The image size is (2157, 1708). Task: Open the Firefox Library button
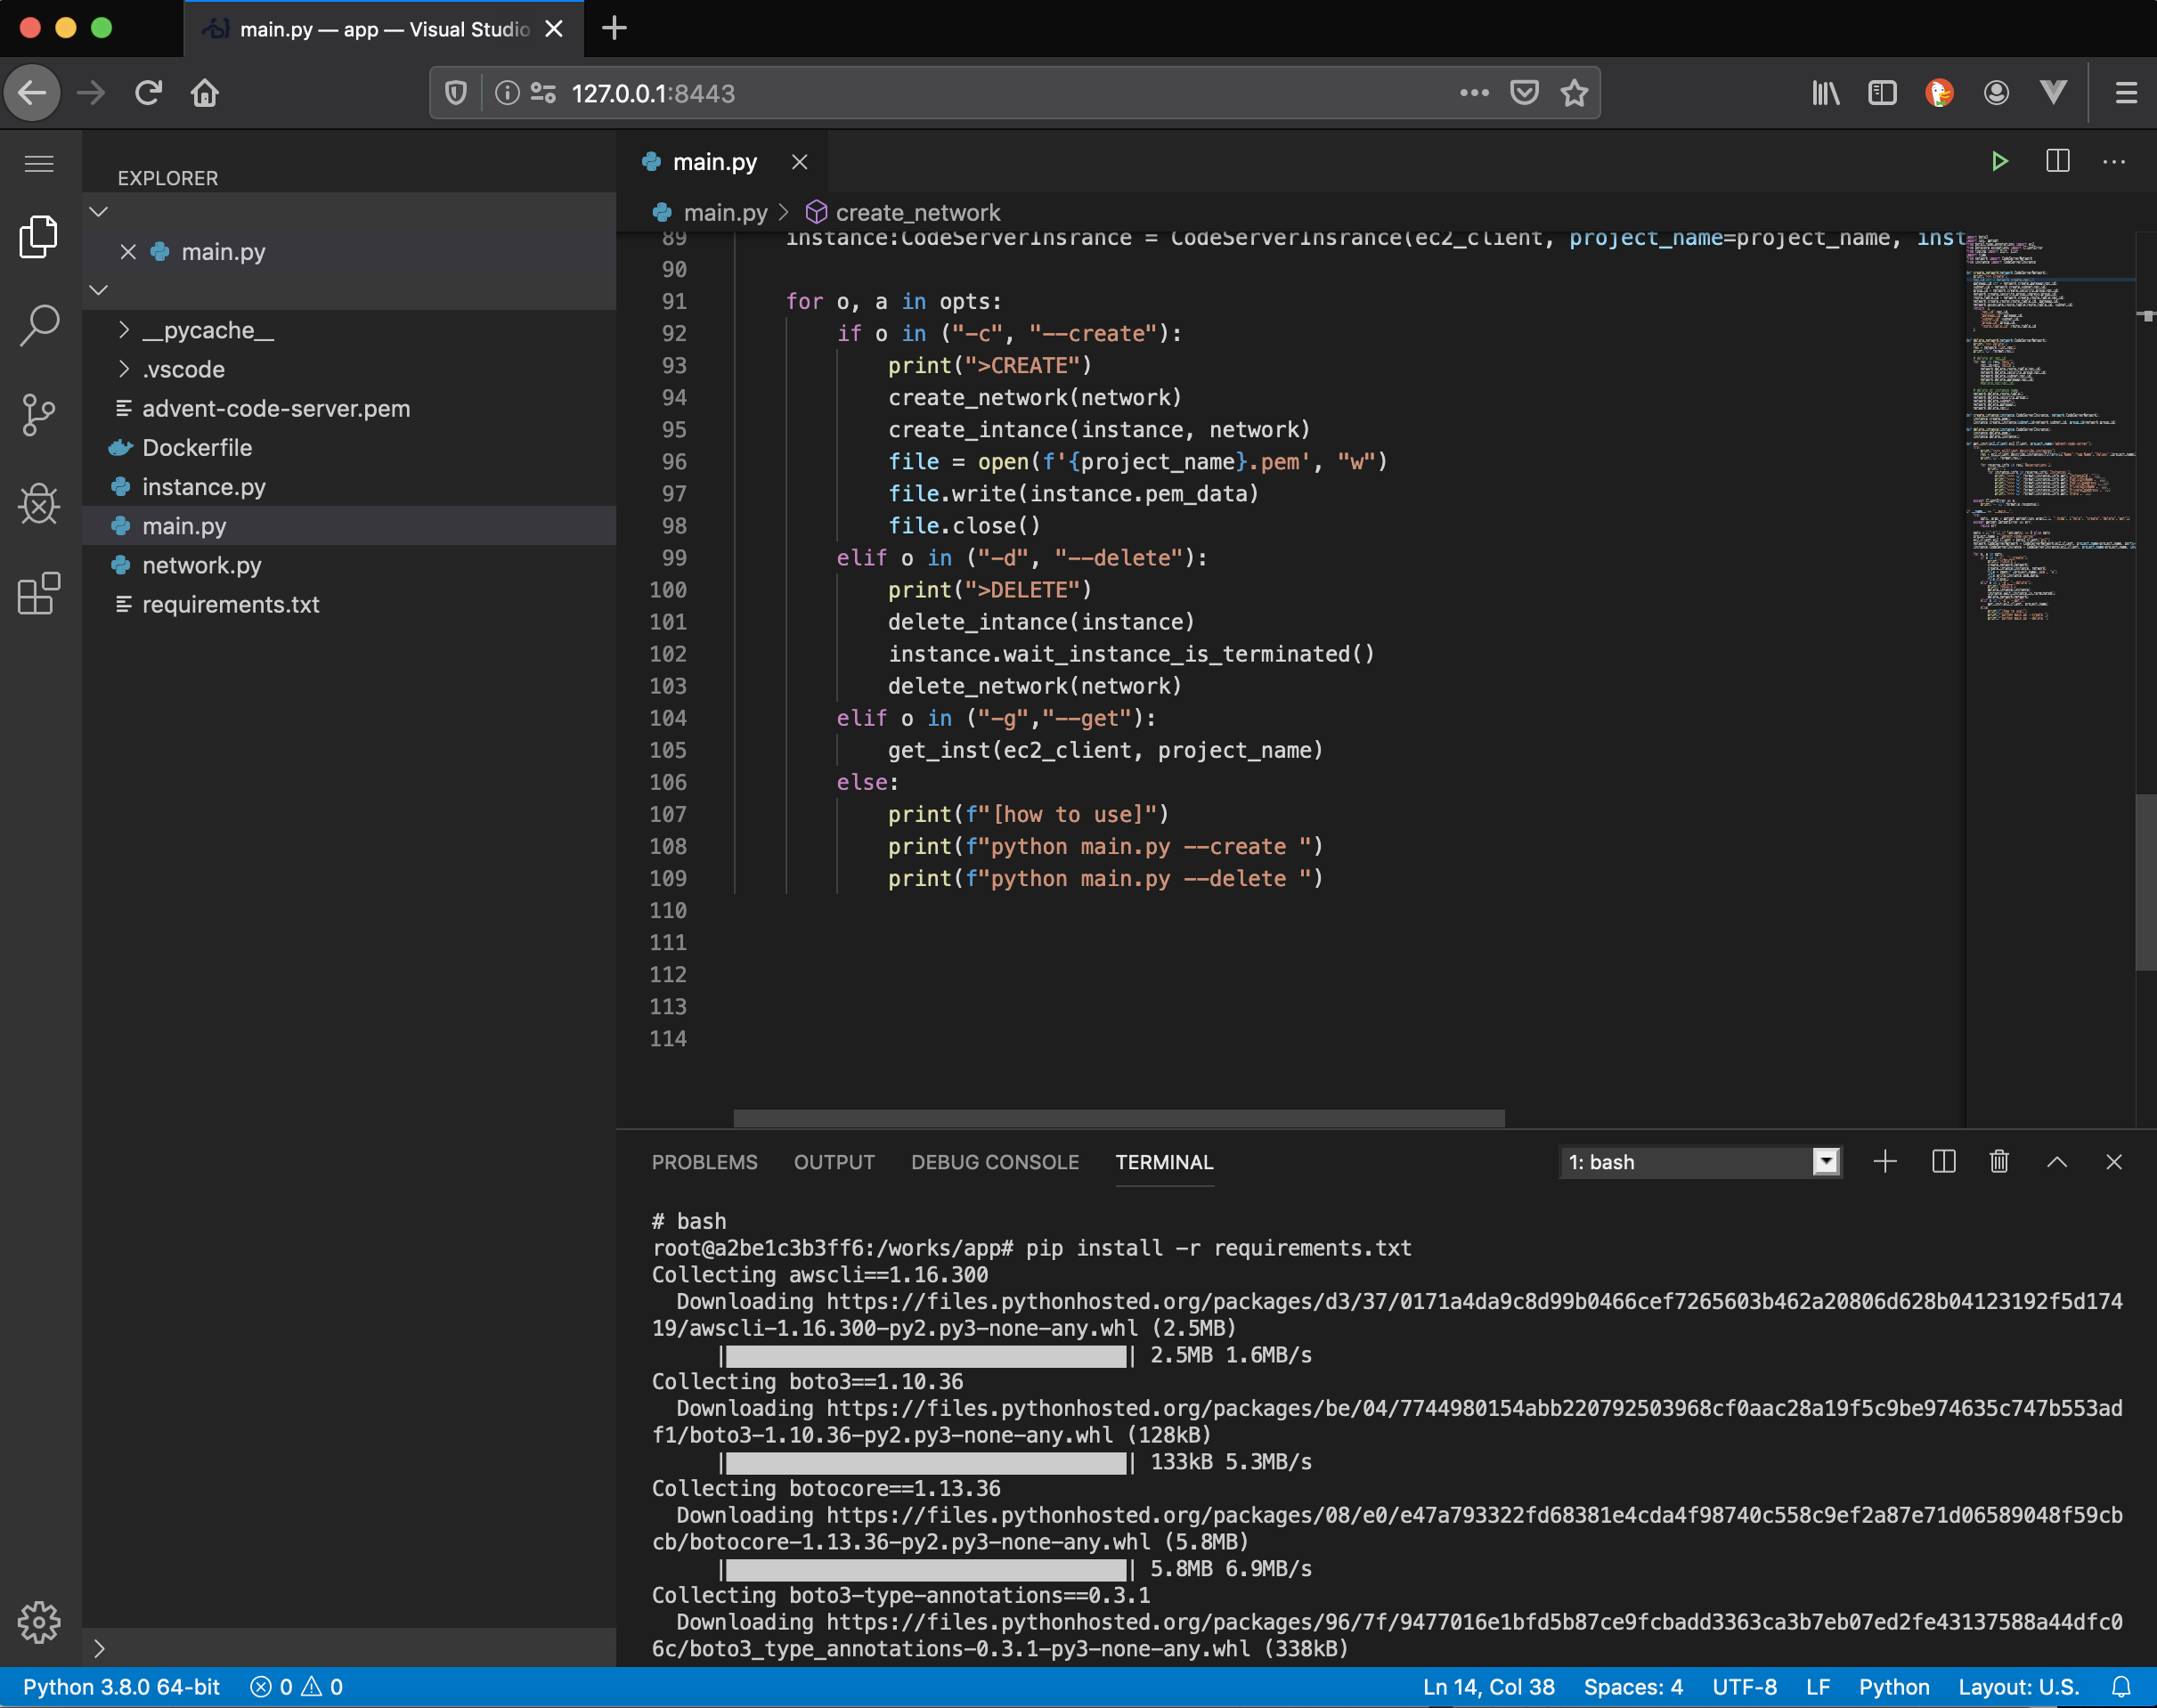coord(1826,93)
